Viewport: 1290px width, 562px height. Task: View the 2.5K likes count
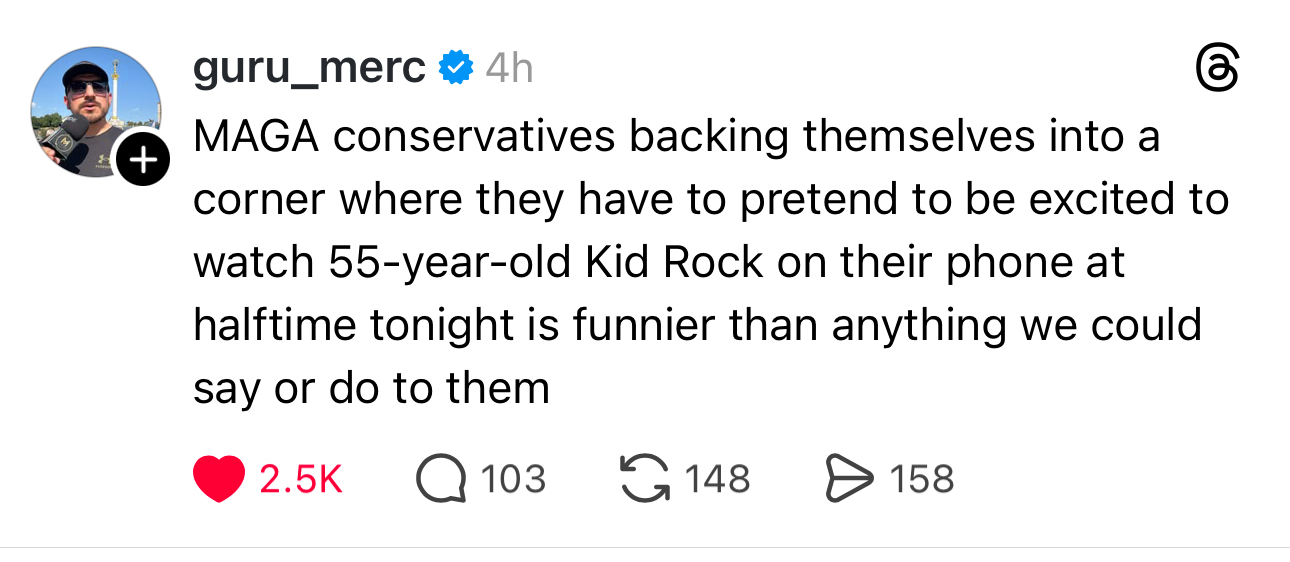coord(301,479)
